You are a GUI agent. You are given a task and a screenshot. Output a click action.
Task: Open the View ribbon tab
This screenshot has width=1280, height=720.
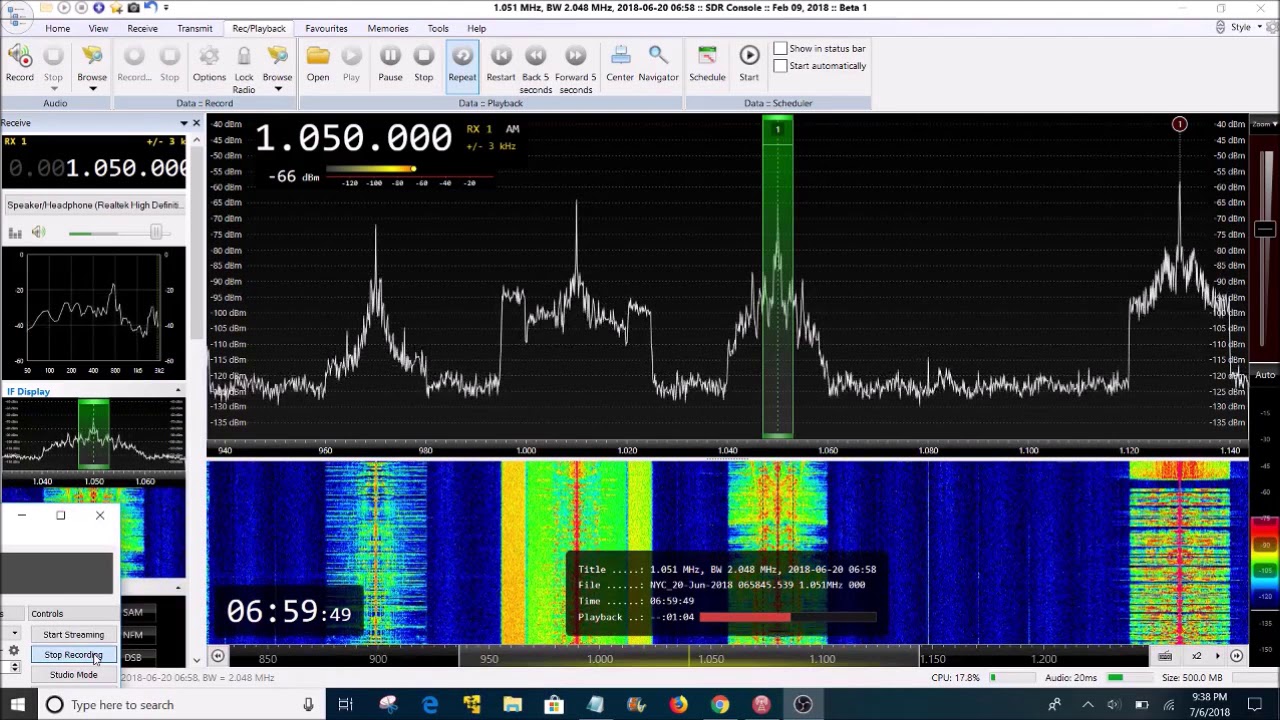(x=98, y=28)
